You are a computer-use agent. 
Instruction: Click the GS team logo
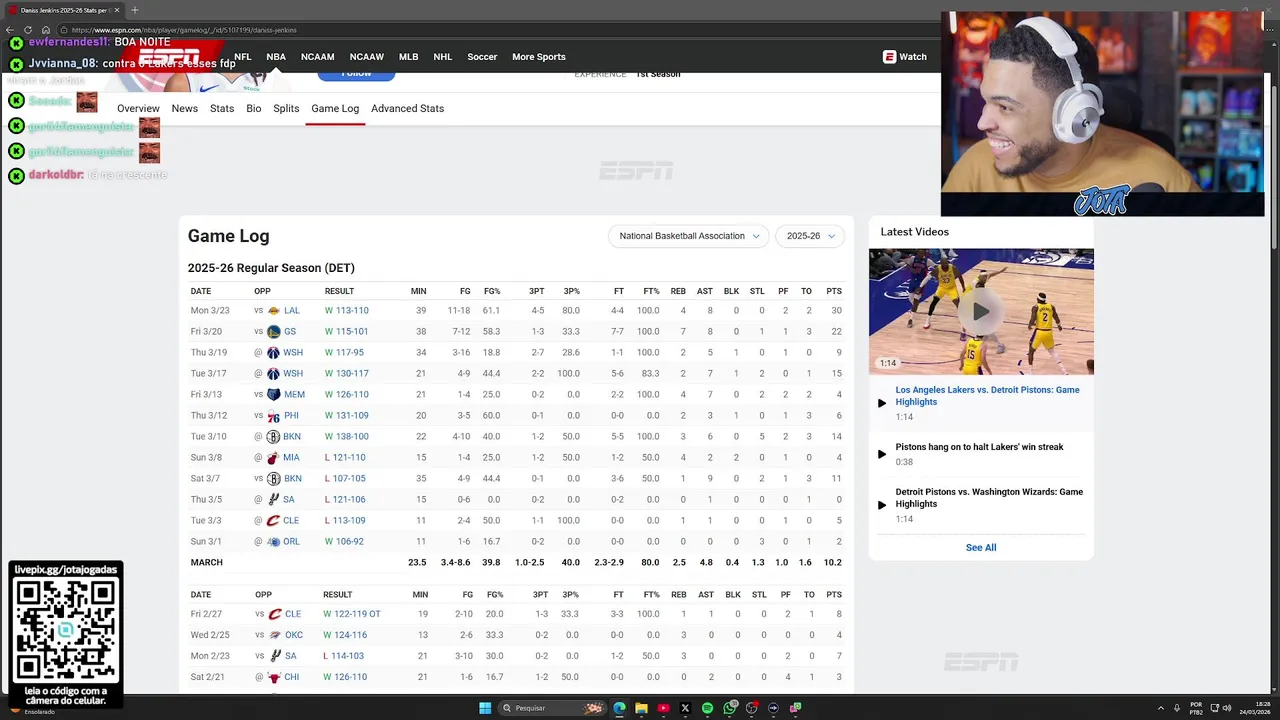click(273, 332)
